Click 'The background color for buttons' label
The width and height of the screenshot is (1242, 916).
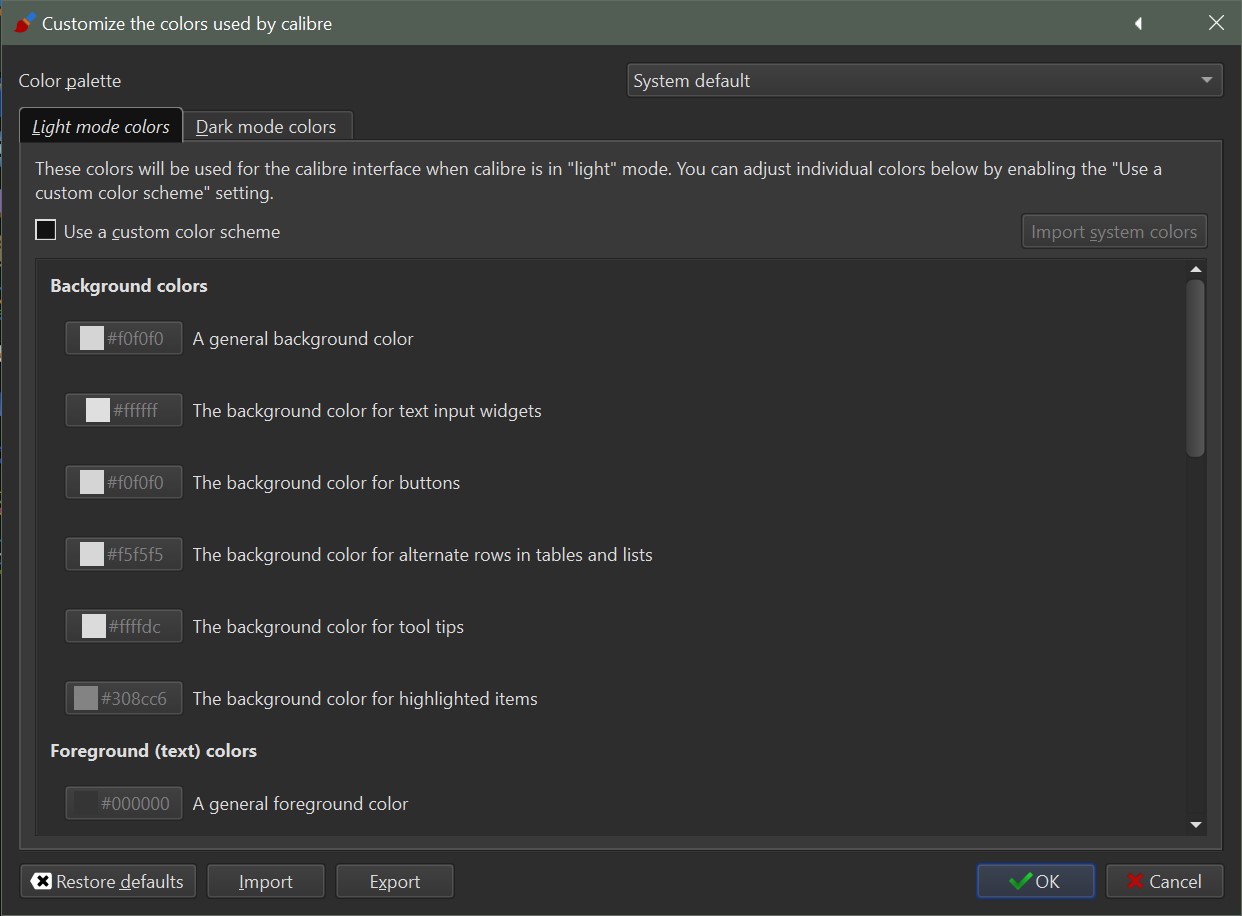[x=326, y=483]
